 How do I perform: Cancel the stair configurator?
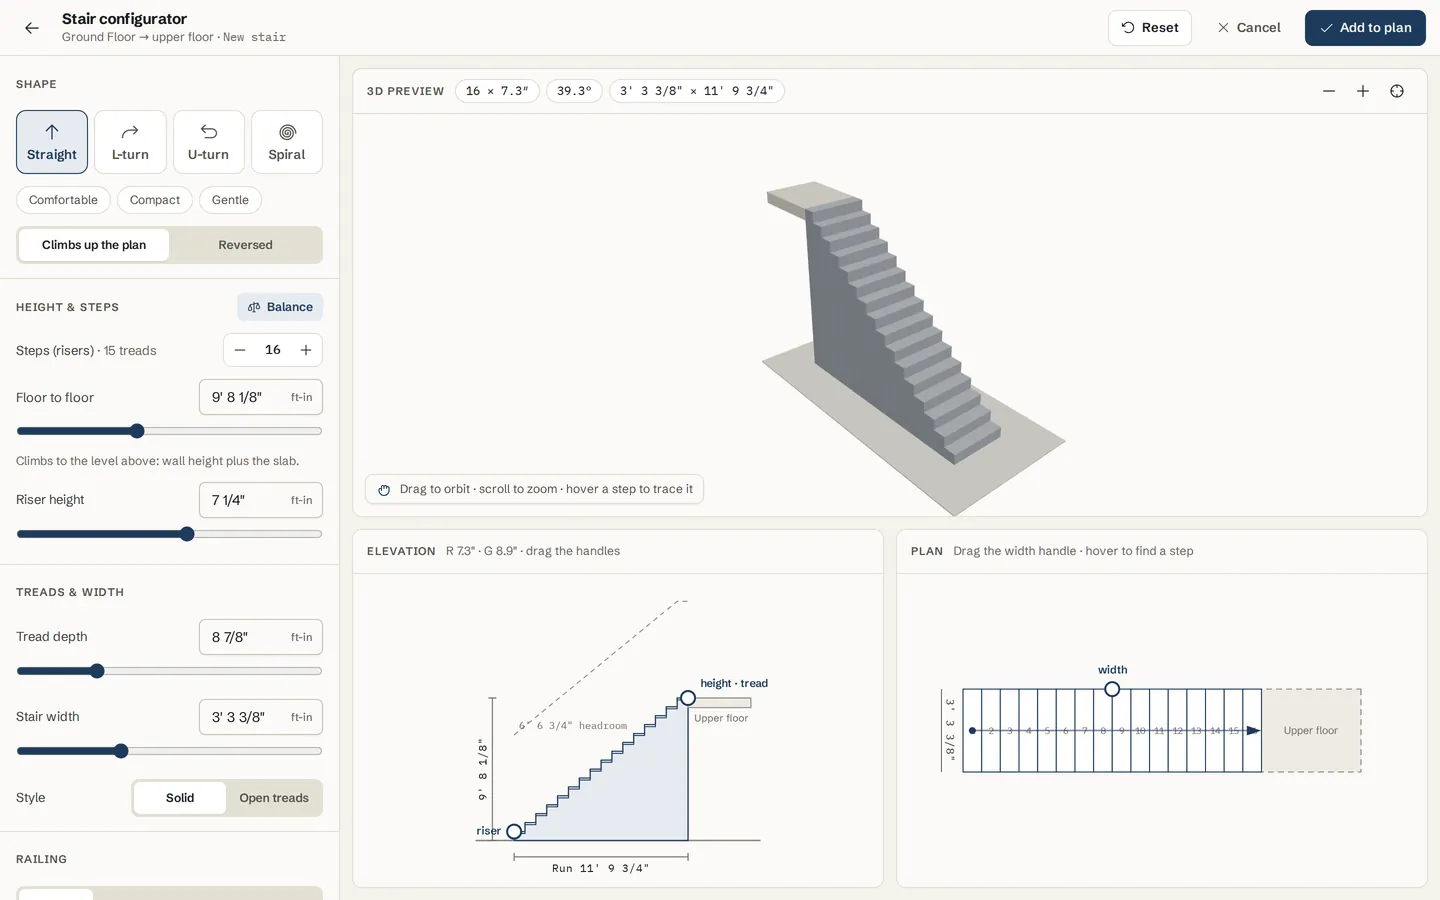1249,28
